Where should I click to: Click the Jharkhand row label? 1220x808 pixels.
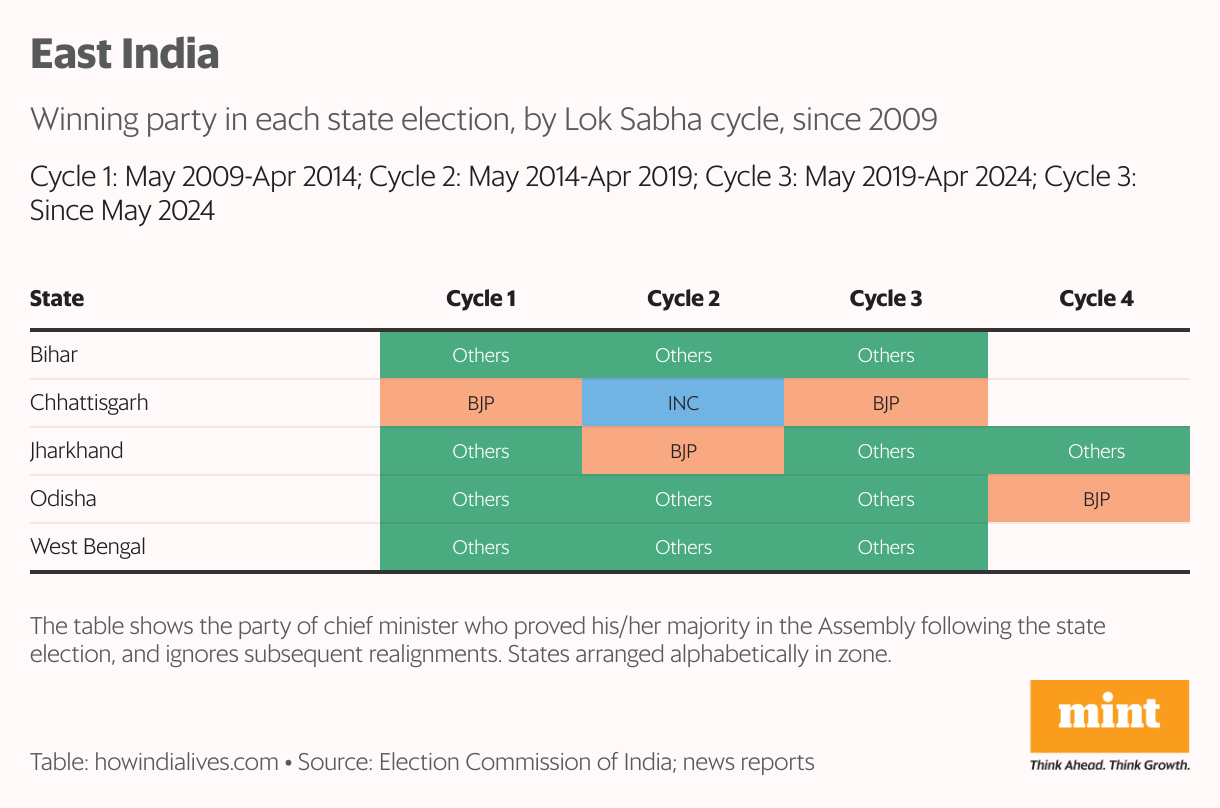point(77,451)
